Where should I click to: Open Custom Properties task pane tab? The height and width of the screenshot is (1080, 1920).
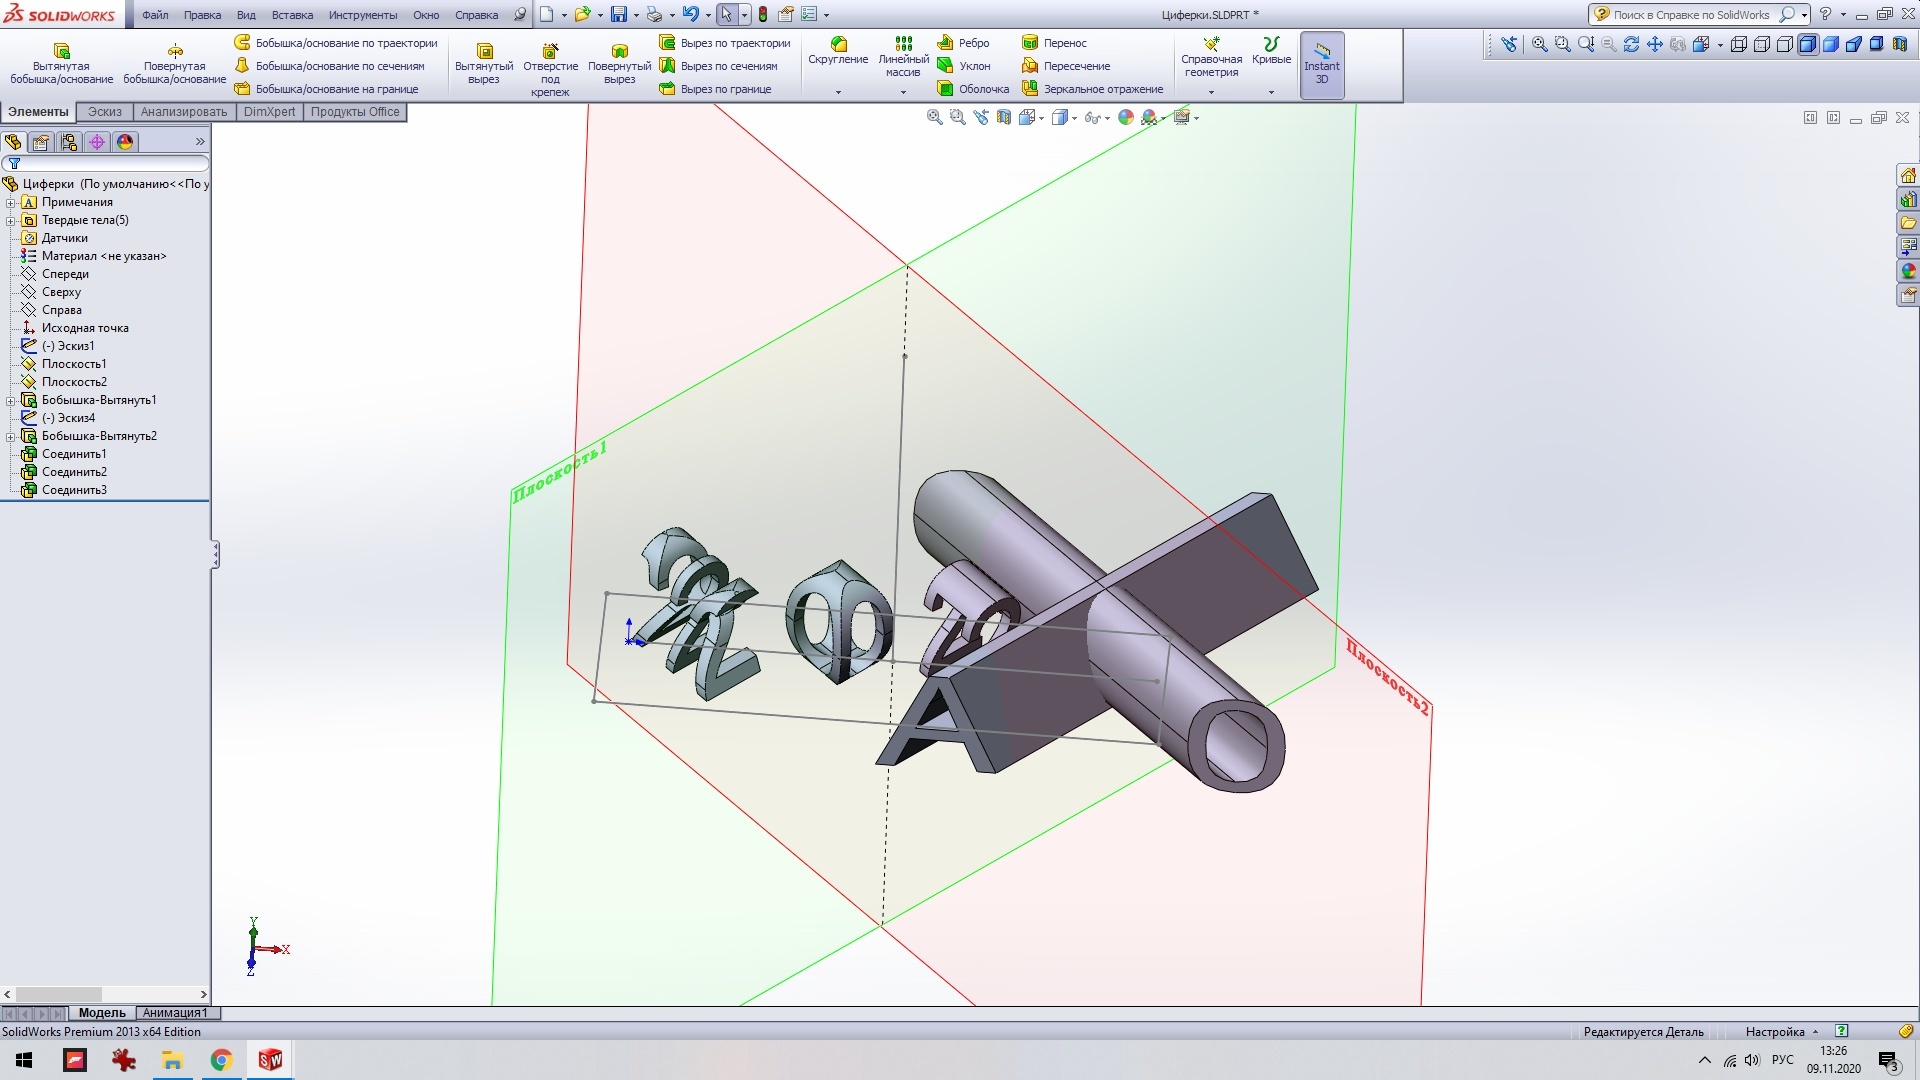[x=1908, y=295]
